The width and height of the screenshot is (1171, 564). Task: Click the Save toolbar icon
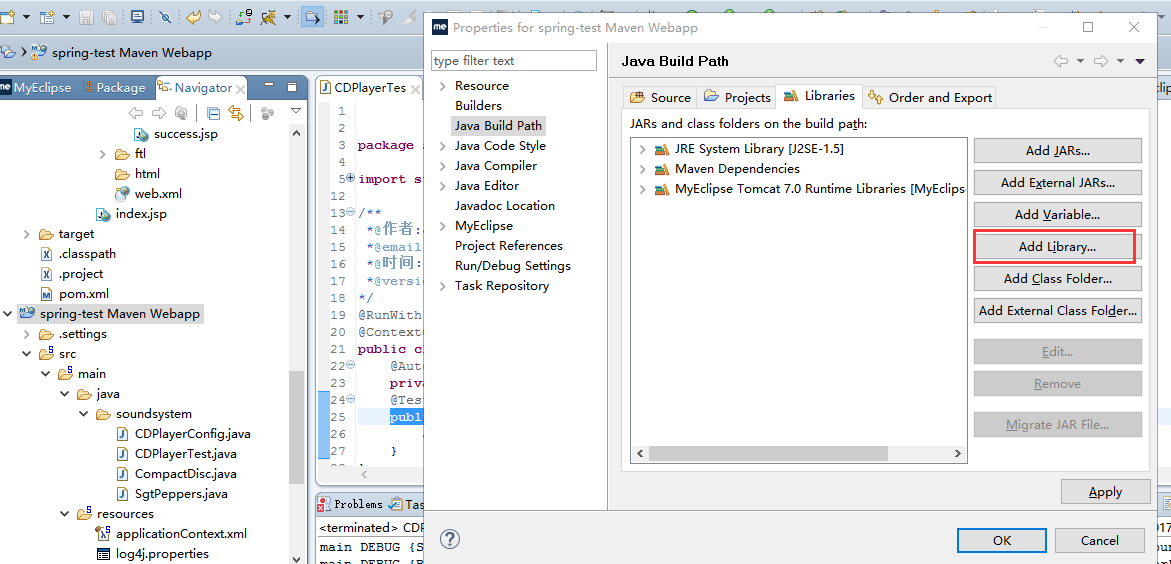click(x=87, y=16)
